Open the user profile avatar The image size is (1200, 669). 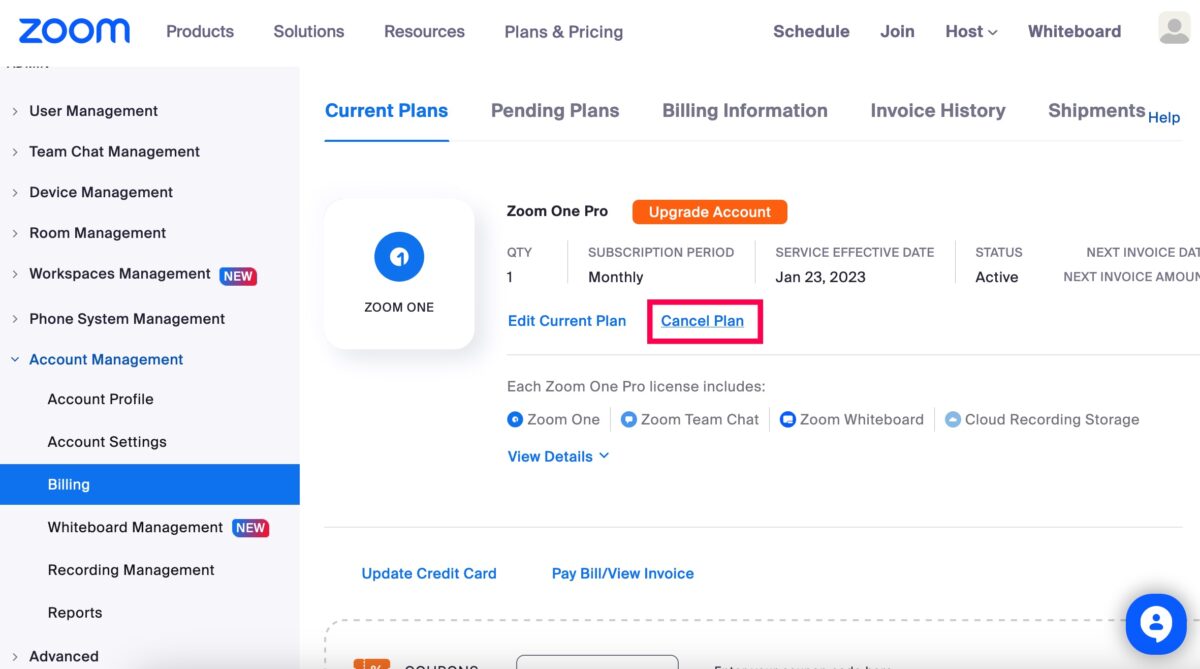1174,28
